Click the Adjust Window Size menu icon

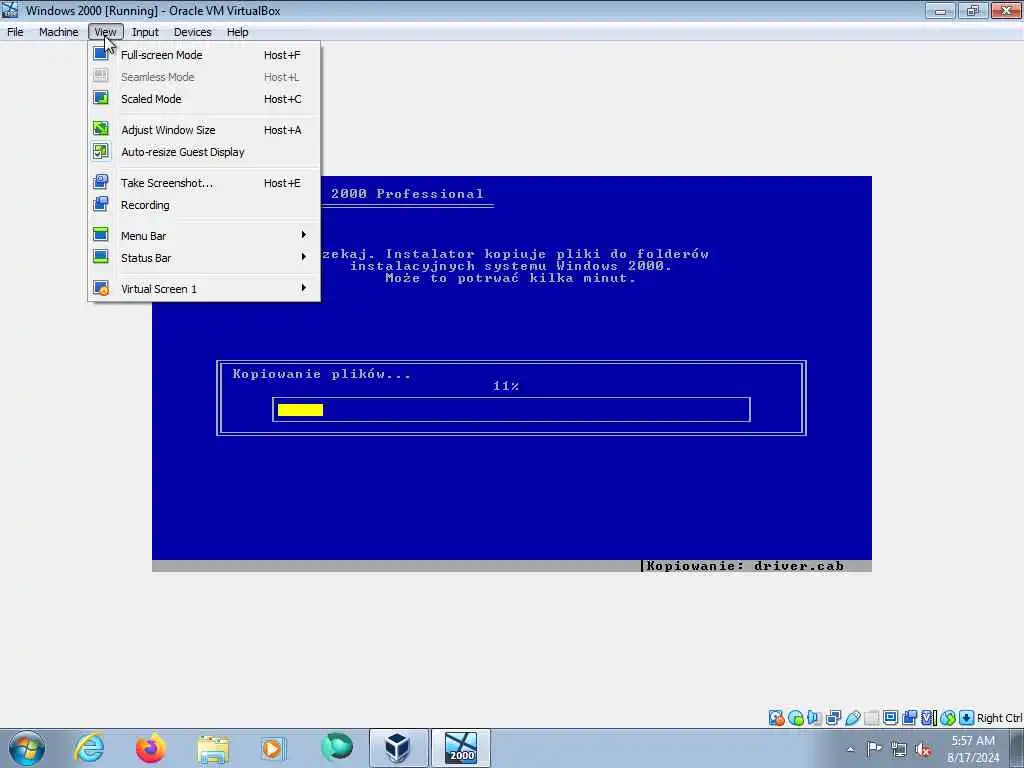[x=101, y=129]
